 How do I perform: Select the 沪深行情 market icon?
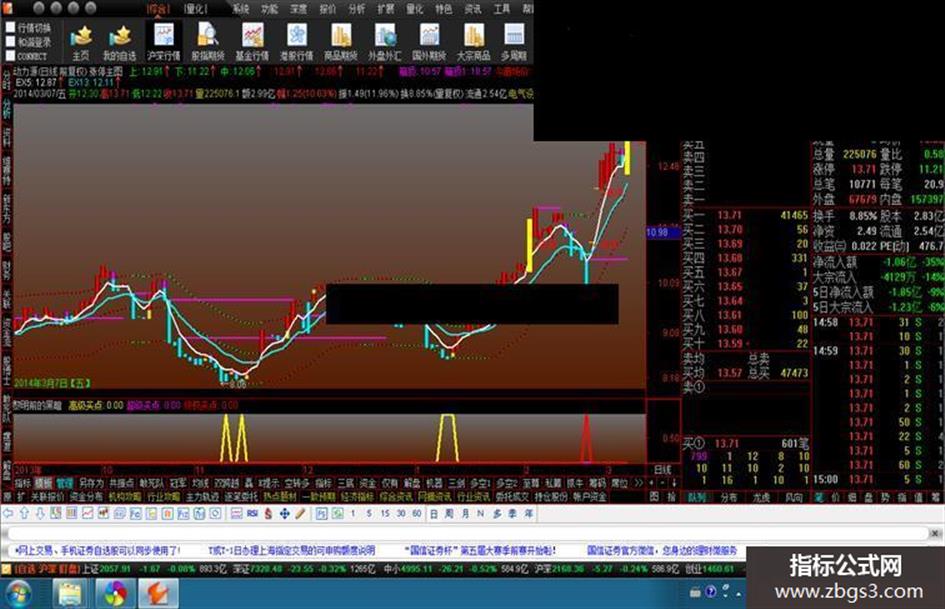164,42
